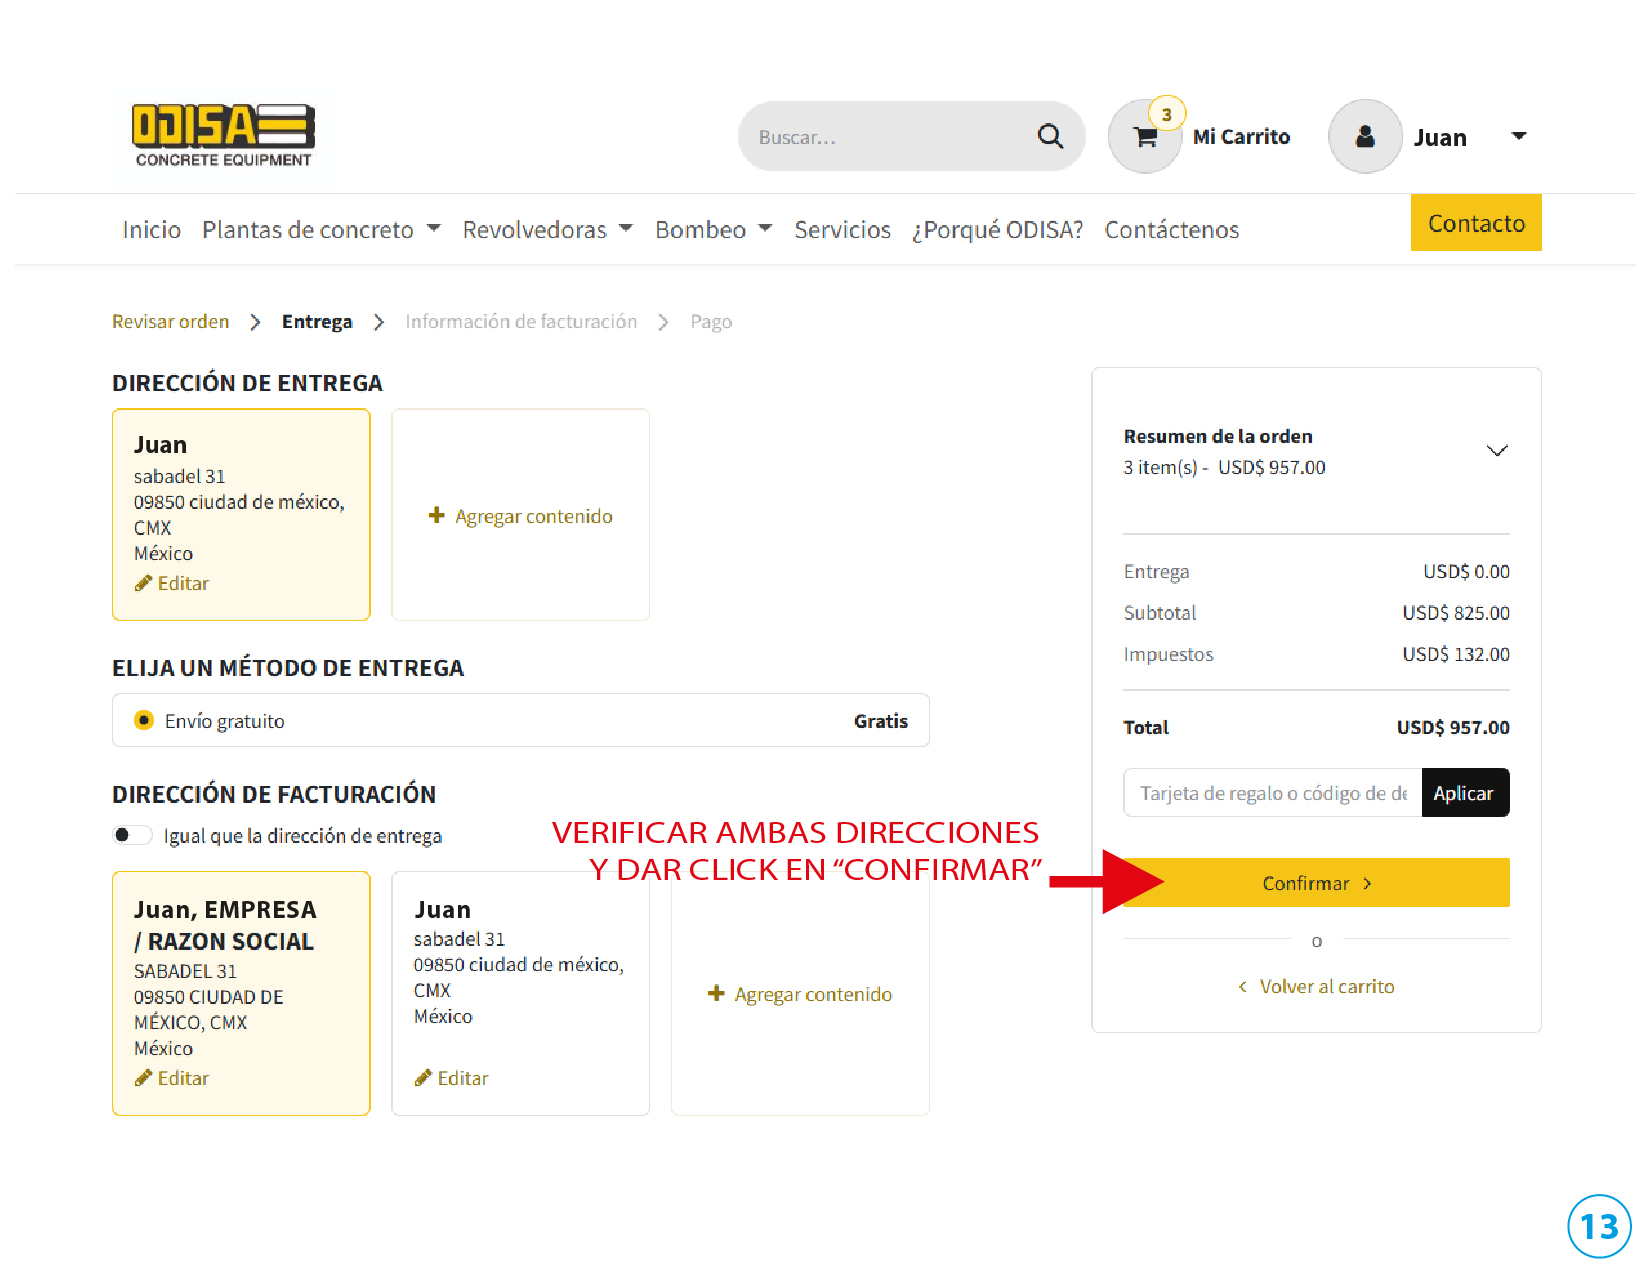Viewport: 1651px width, 1276px height.
Task: Open the Juan account dropdown arrow
Action: pyautogui.click(x=1519, y=136)
